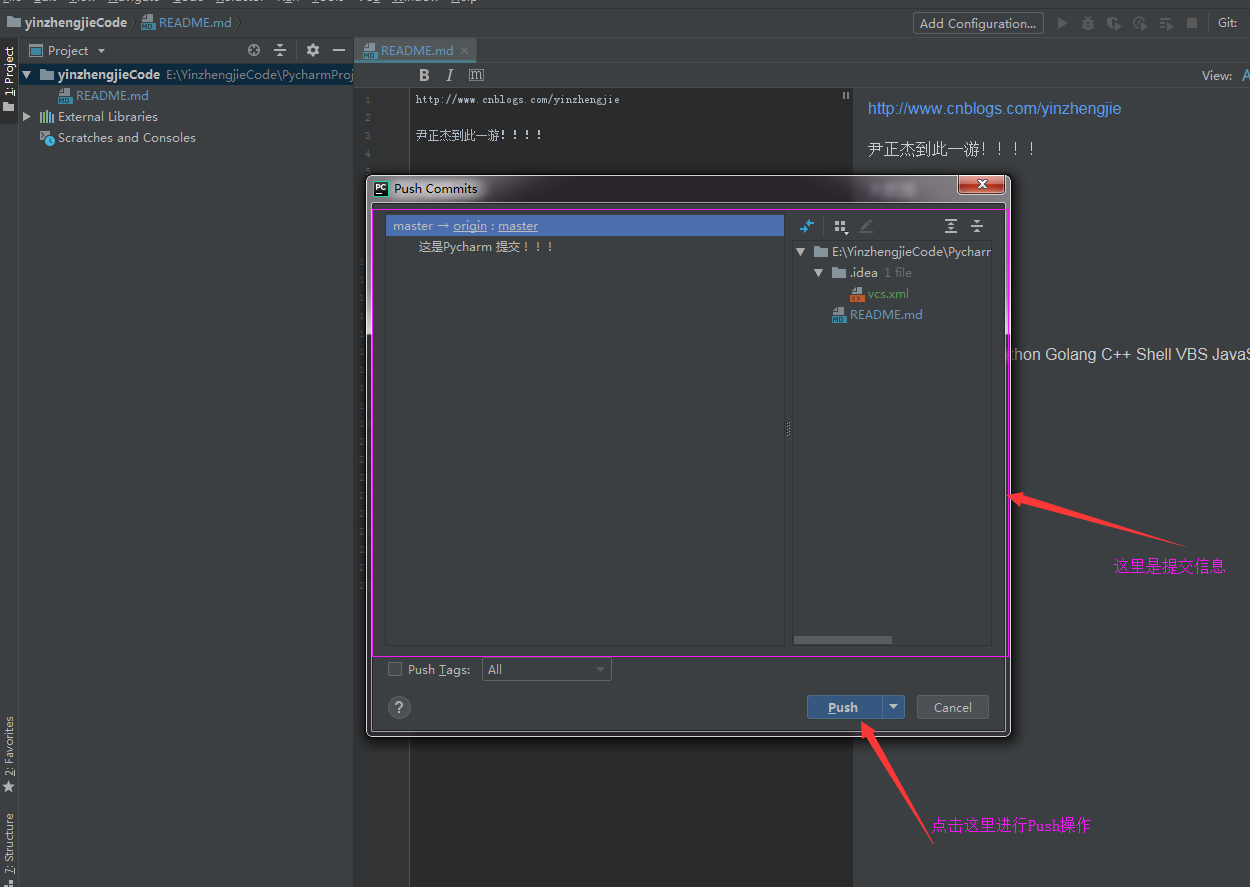Collapse the .idea folder in changed files
This screenshot has height=887, width=1250.
coord(818,273)
